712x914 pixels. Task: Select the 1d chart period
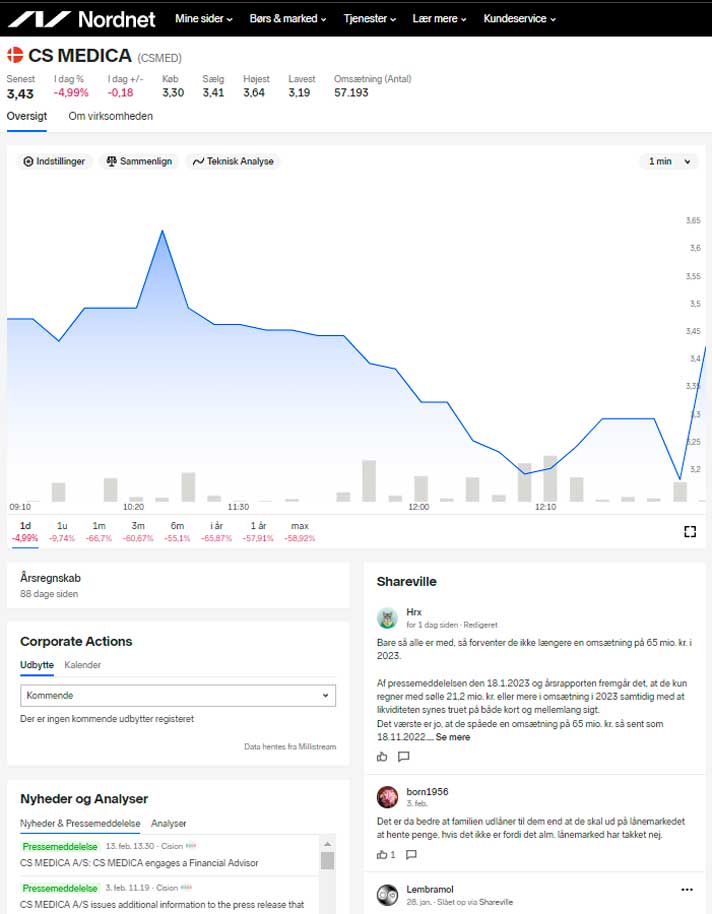(25, 532)
